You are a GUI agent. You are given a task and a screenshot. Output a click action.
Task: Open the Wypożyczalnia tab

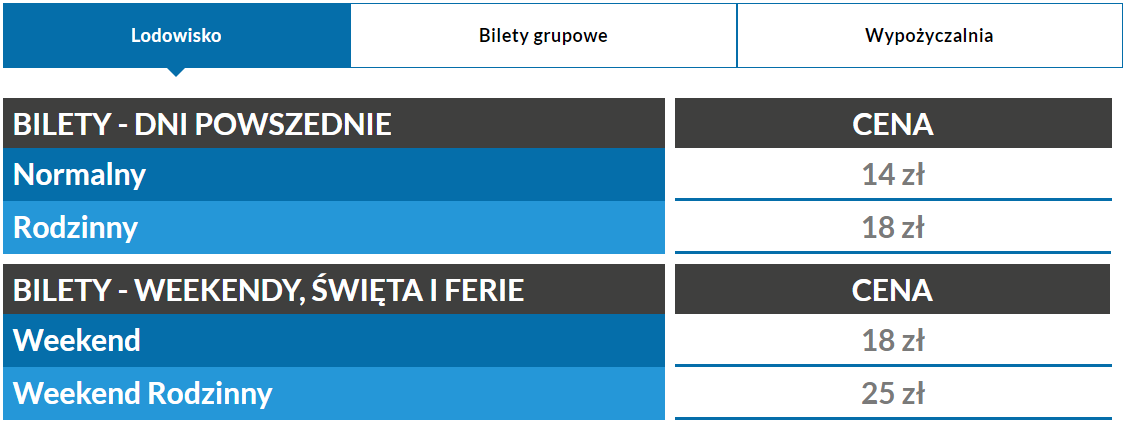tap(929, 36)
